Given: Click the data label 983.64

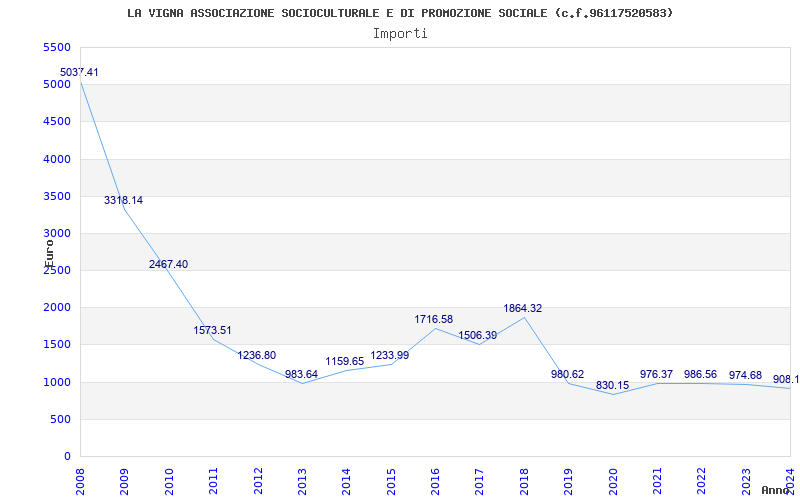Looking at the screenshot, I should 301,374.
